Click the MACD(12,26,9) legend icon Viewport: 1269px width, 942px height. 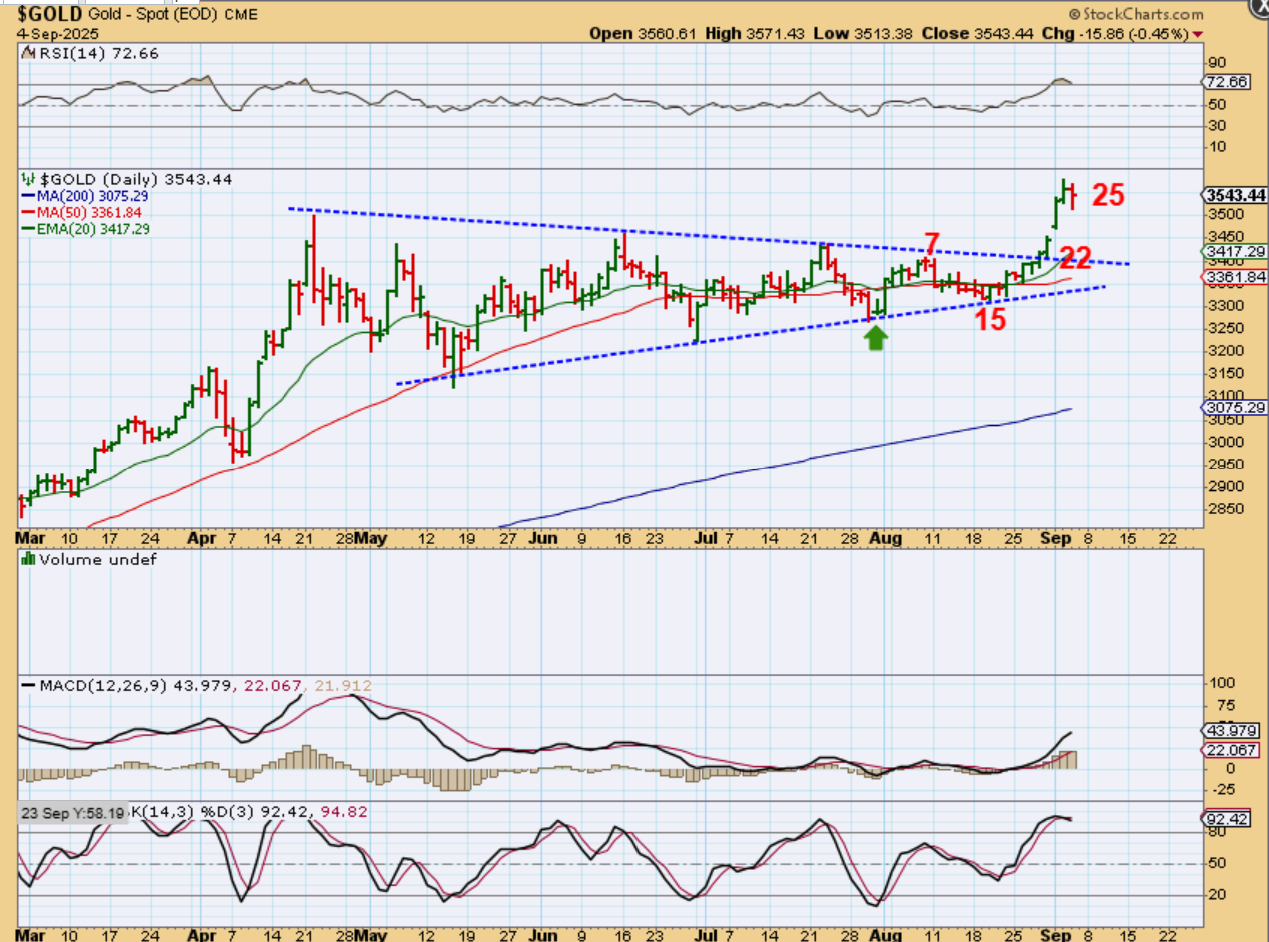(x=28, y=686)
